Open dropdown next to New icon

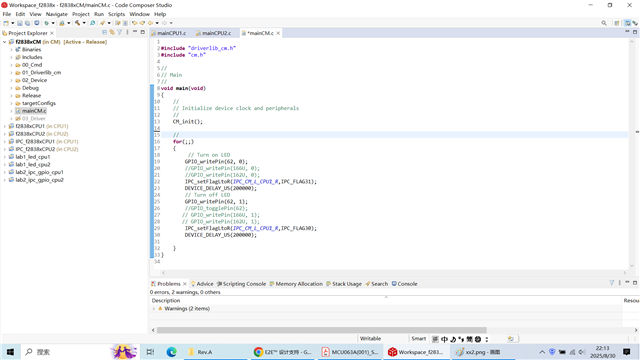click(x=12, y=23)
